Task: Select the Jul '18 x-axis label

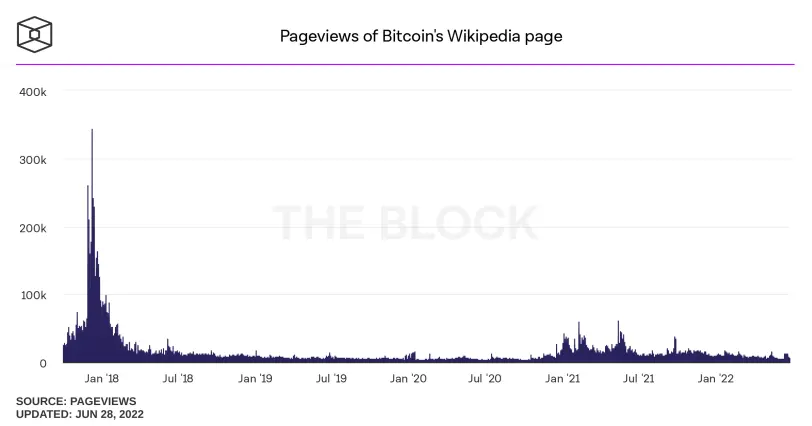Action: coord(178,378)
